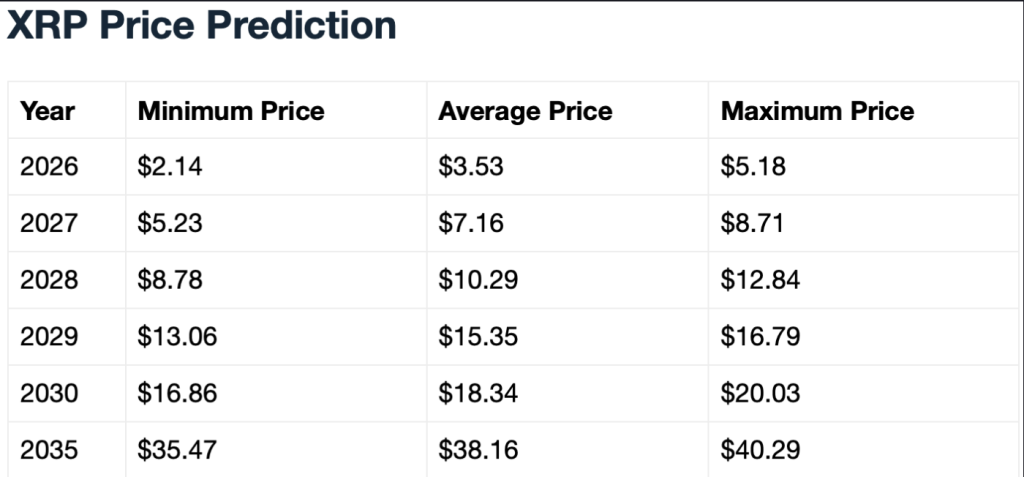Select the 2027 row label
Viewport: 1024px width, 477px height.
(49, 223)
